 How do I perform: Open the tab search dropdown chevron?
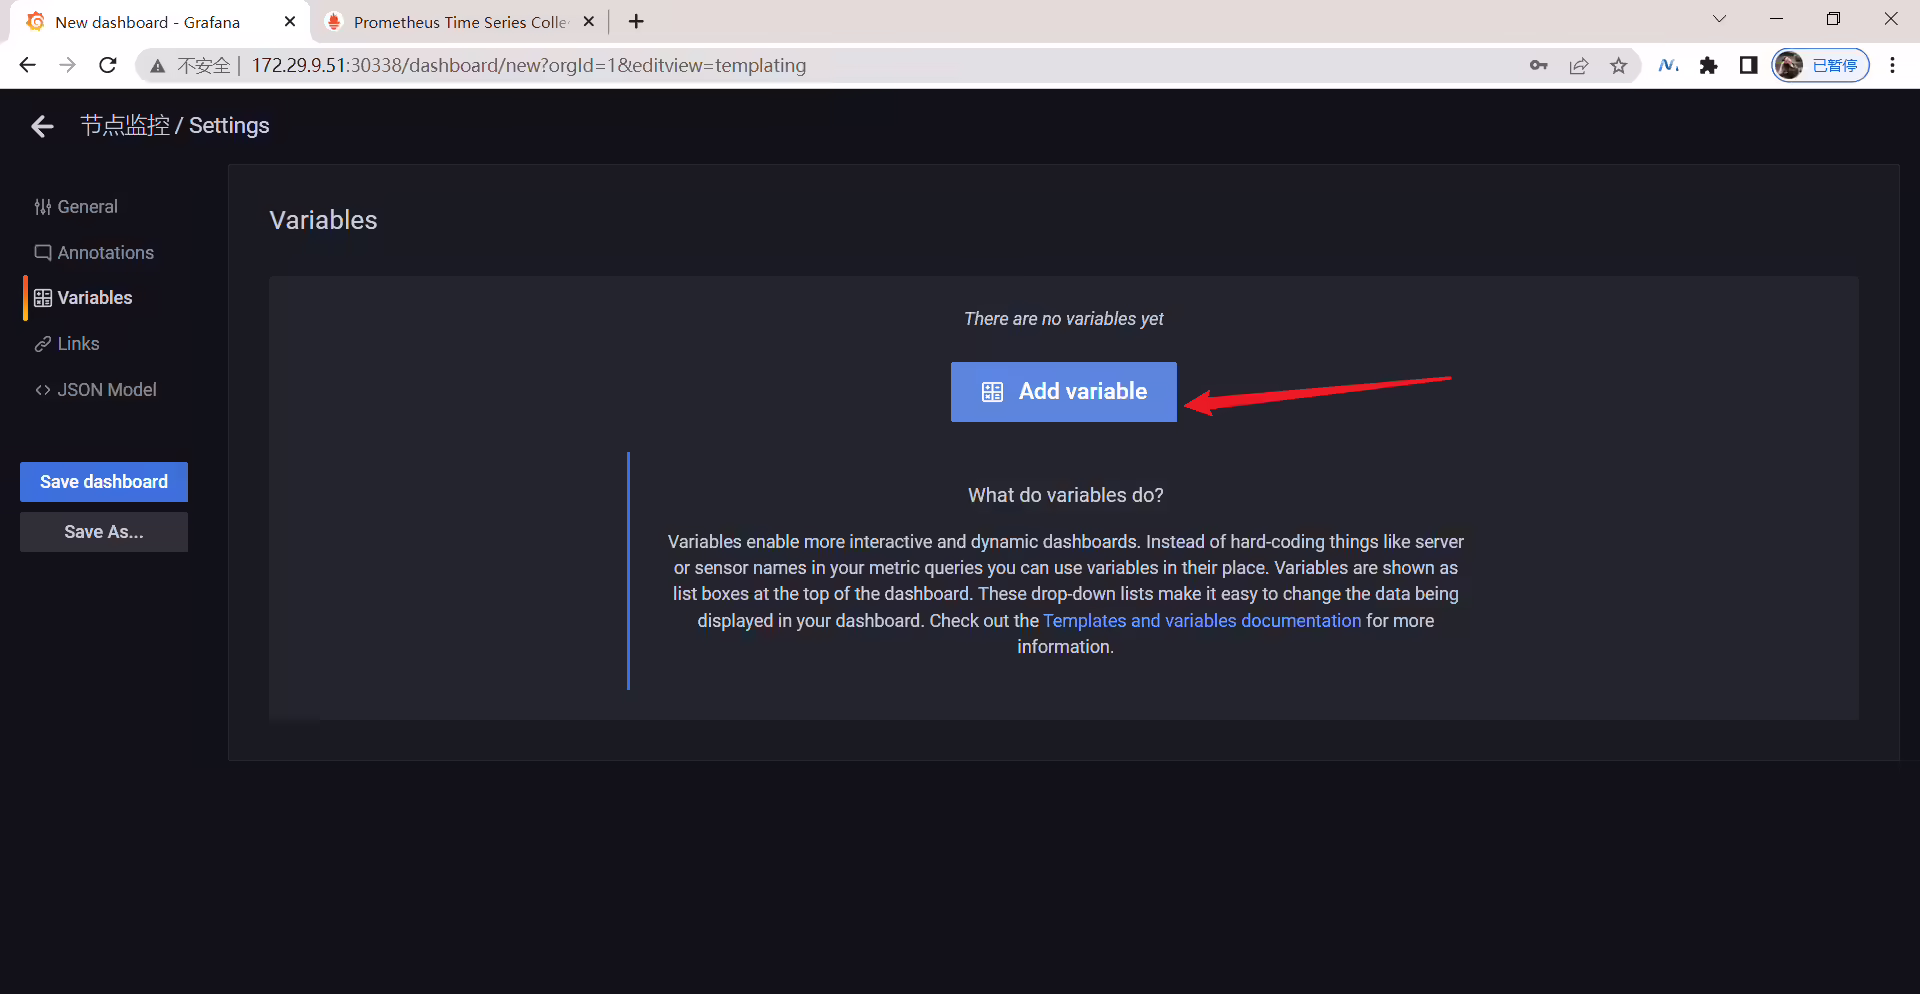point(1719,19)
